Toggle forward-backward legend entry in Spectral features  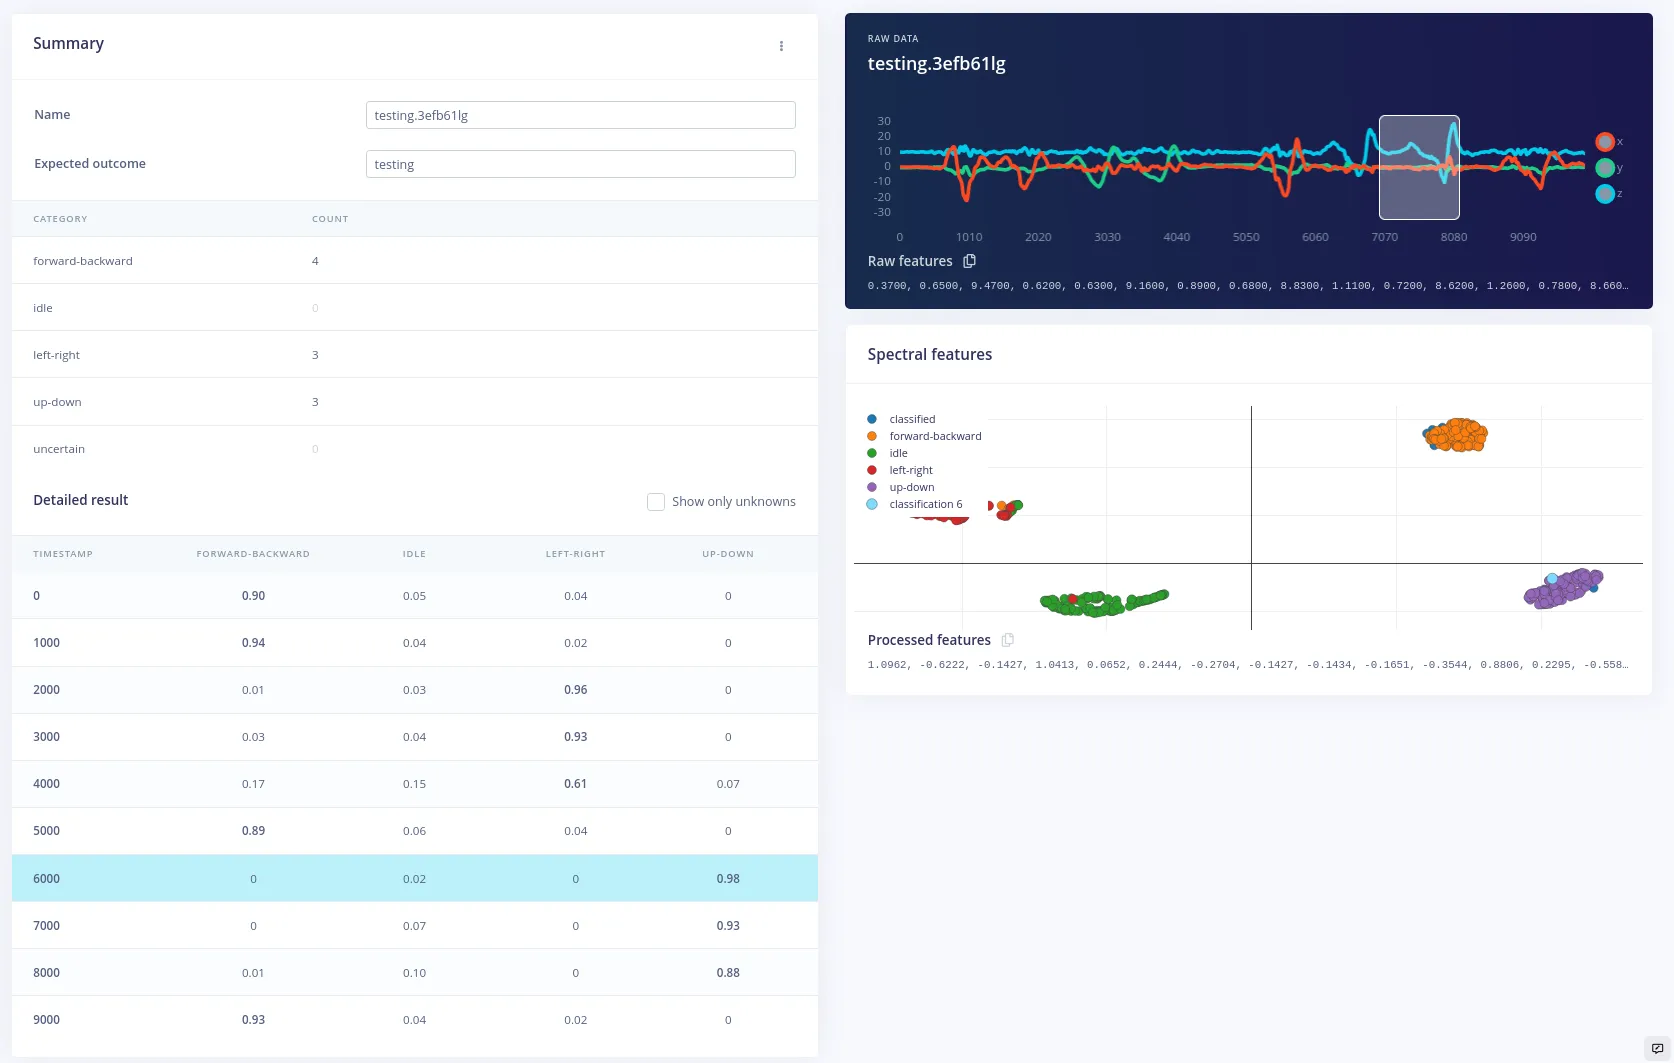click(x=934, y=436)
